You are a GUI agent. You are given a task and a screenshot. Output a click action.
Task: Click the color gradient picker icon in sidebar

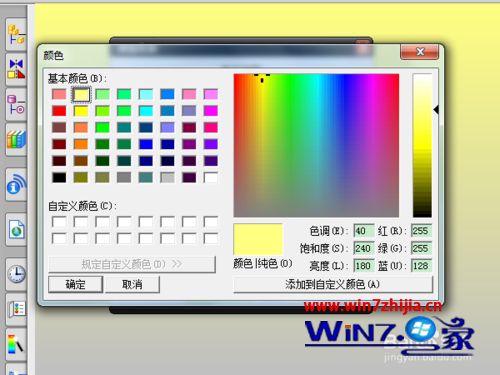pos(16,345)
